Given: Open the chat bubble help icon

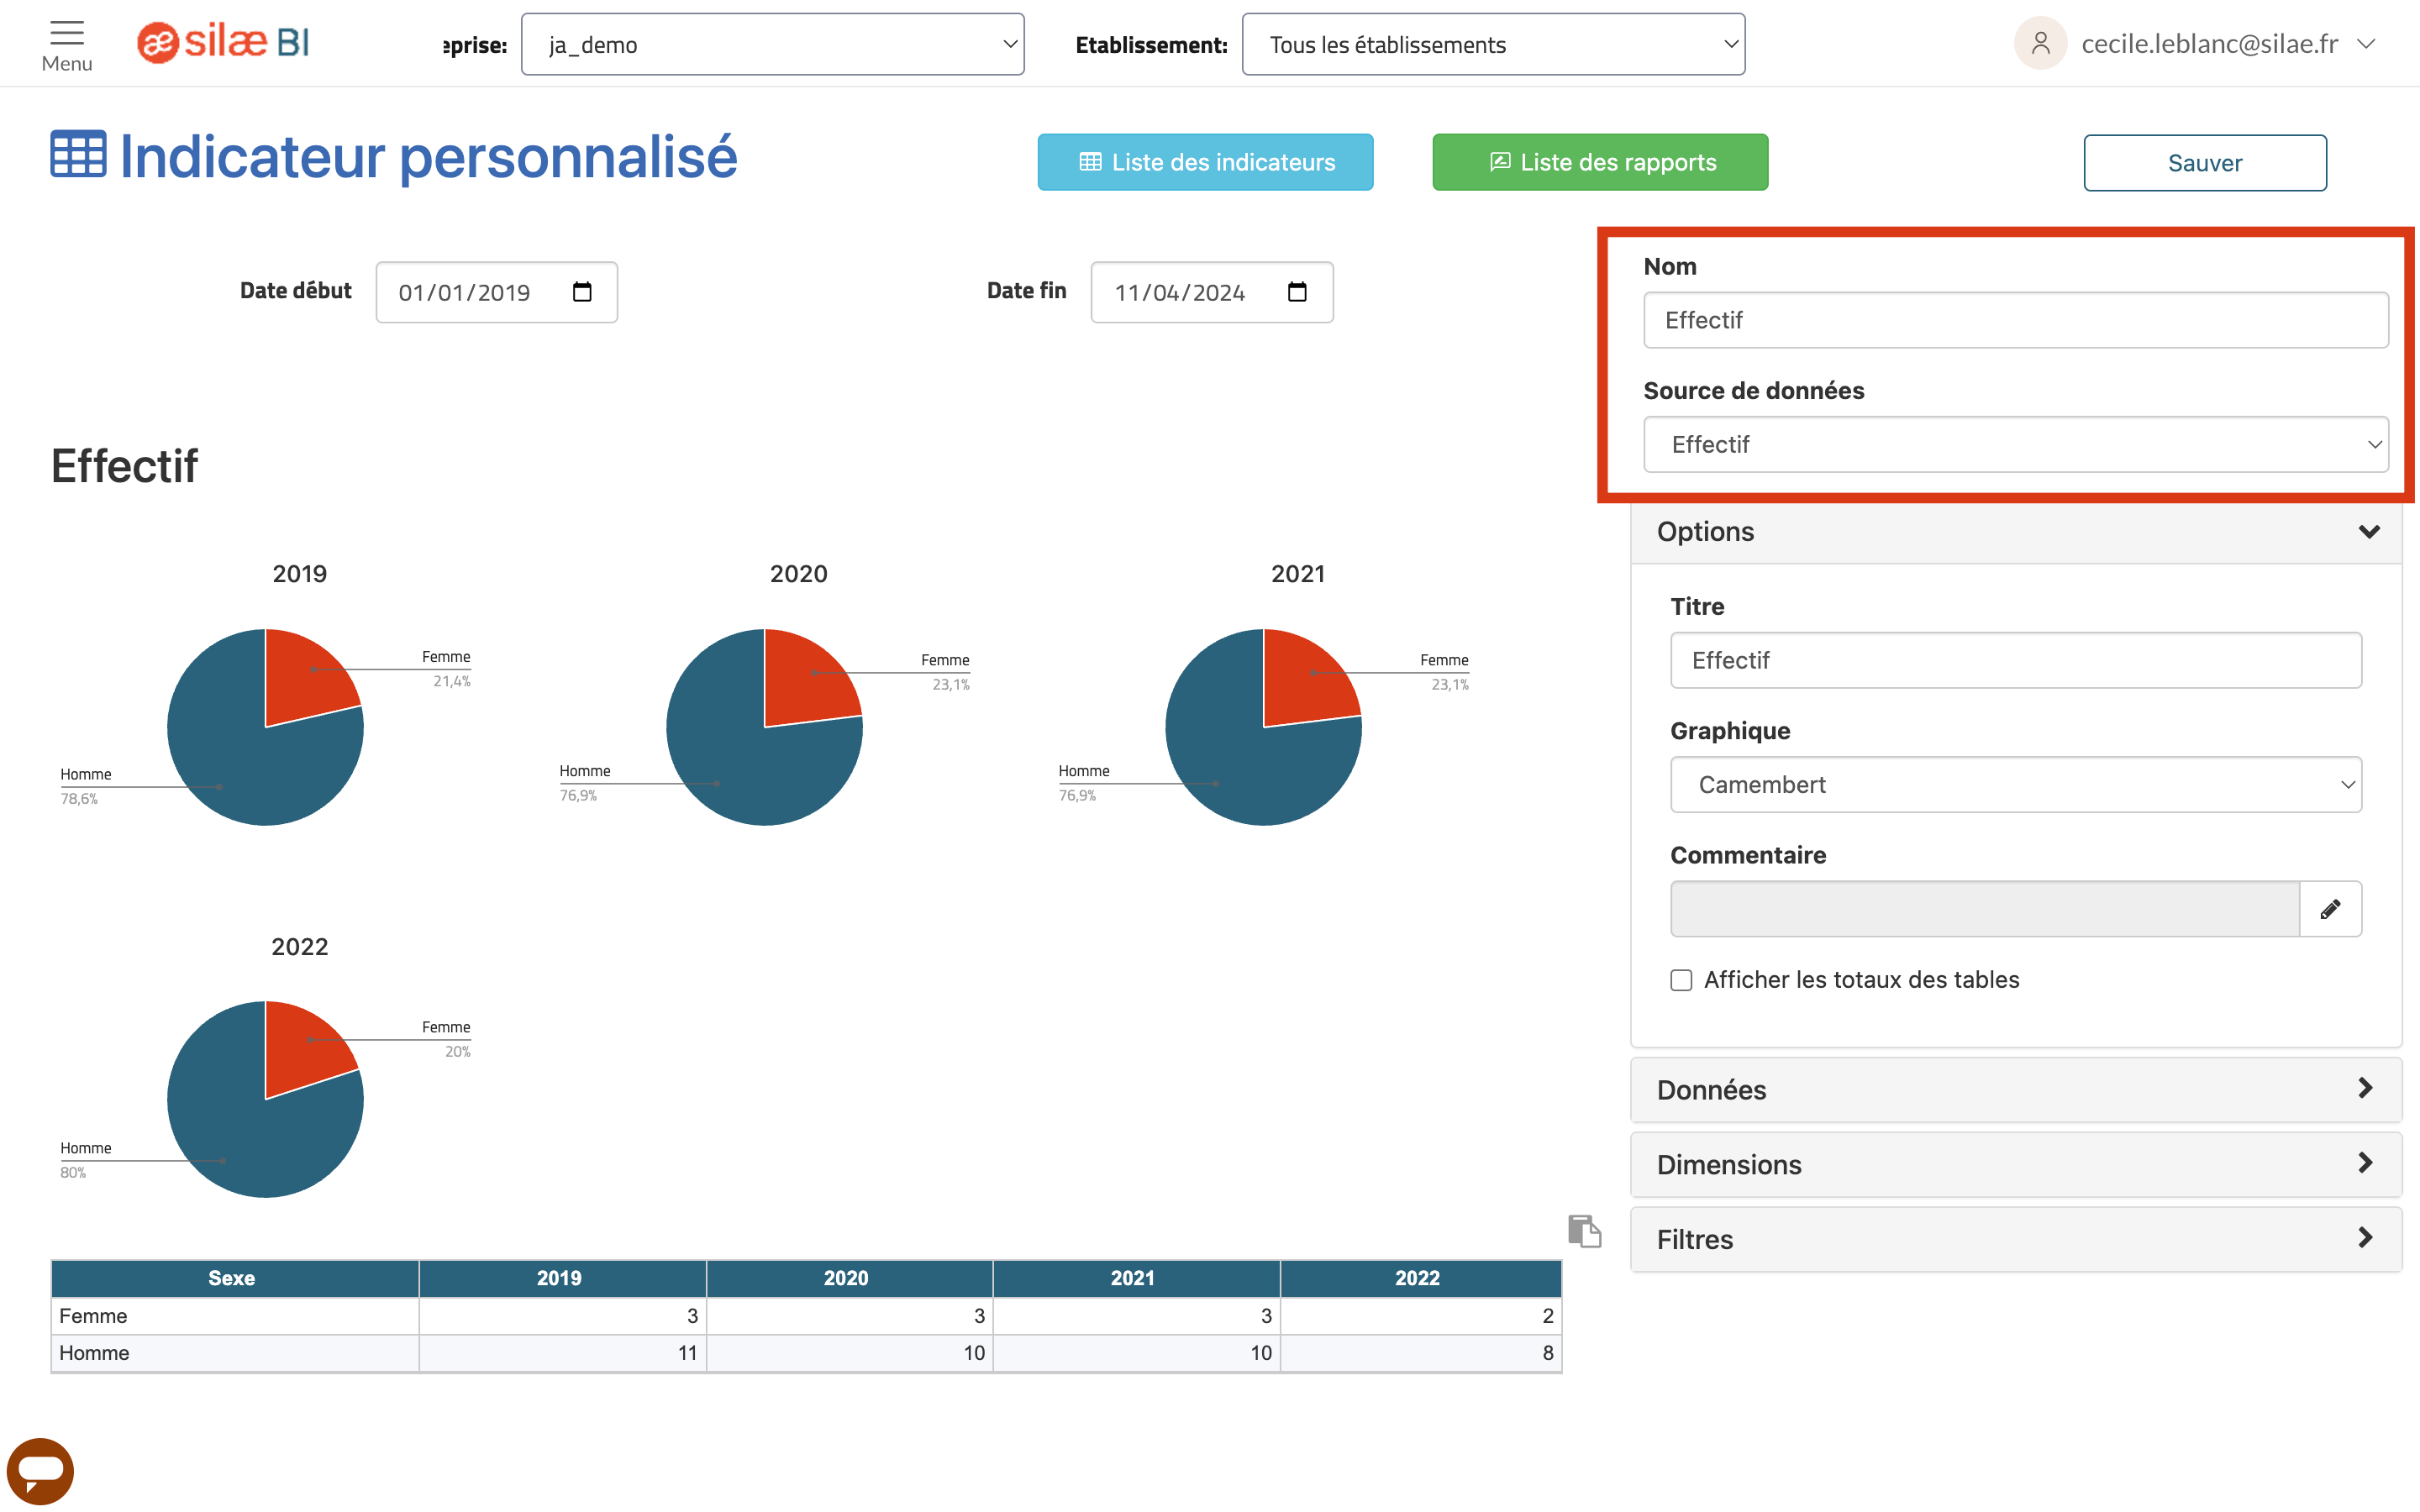Looking at the screenshot, I should (40, 1471).
